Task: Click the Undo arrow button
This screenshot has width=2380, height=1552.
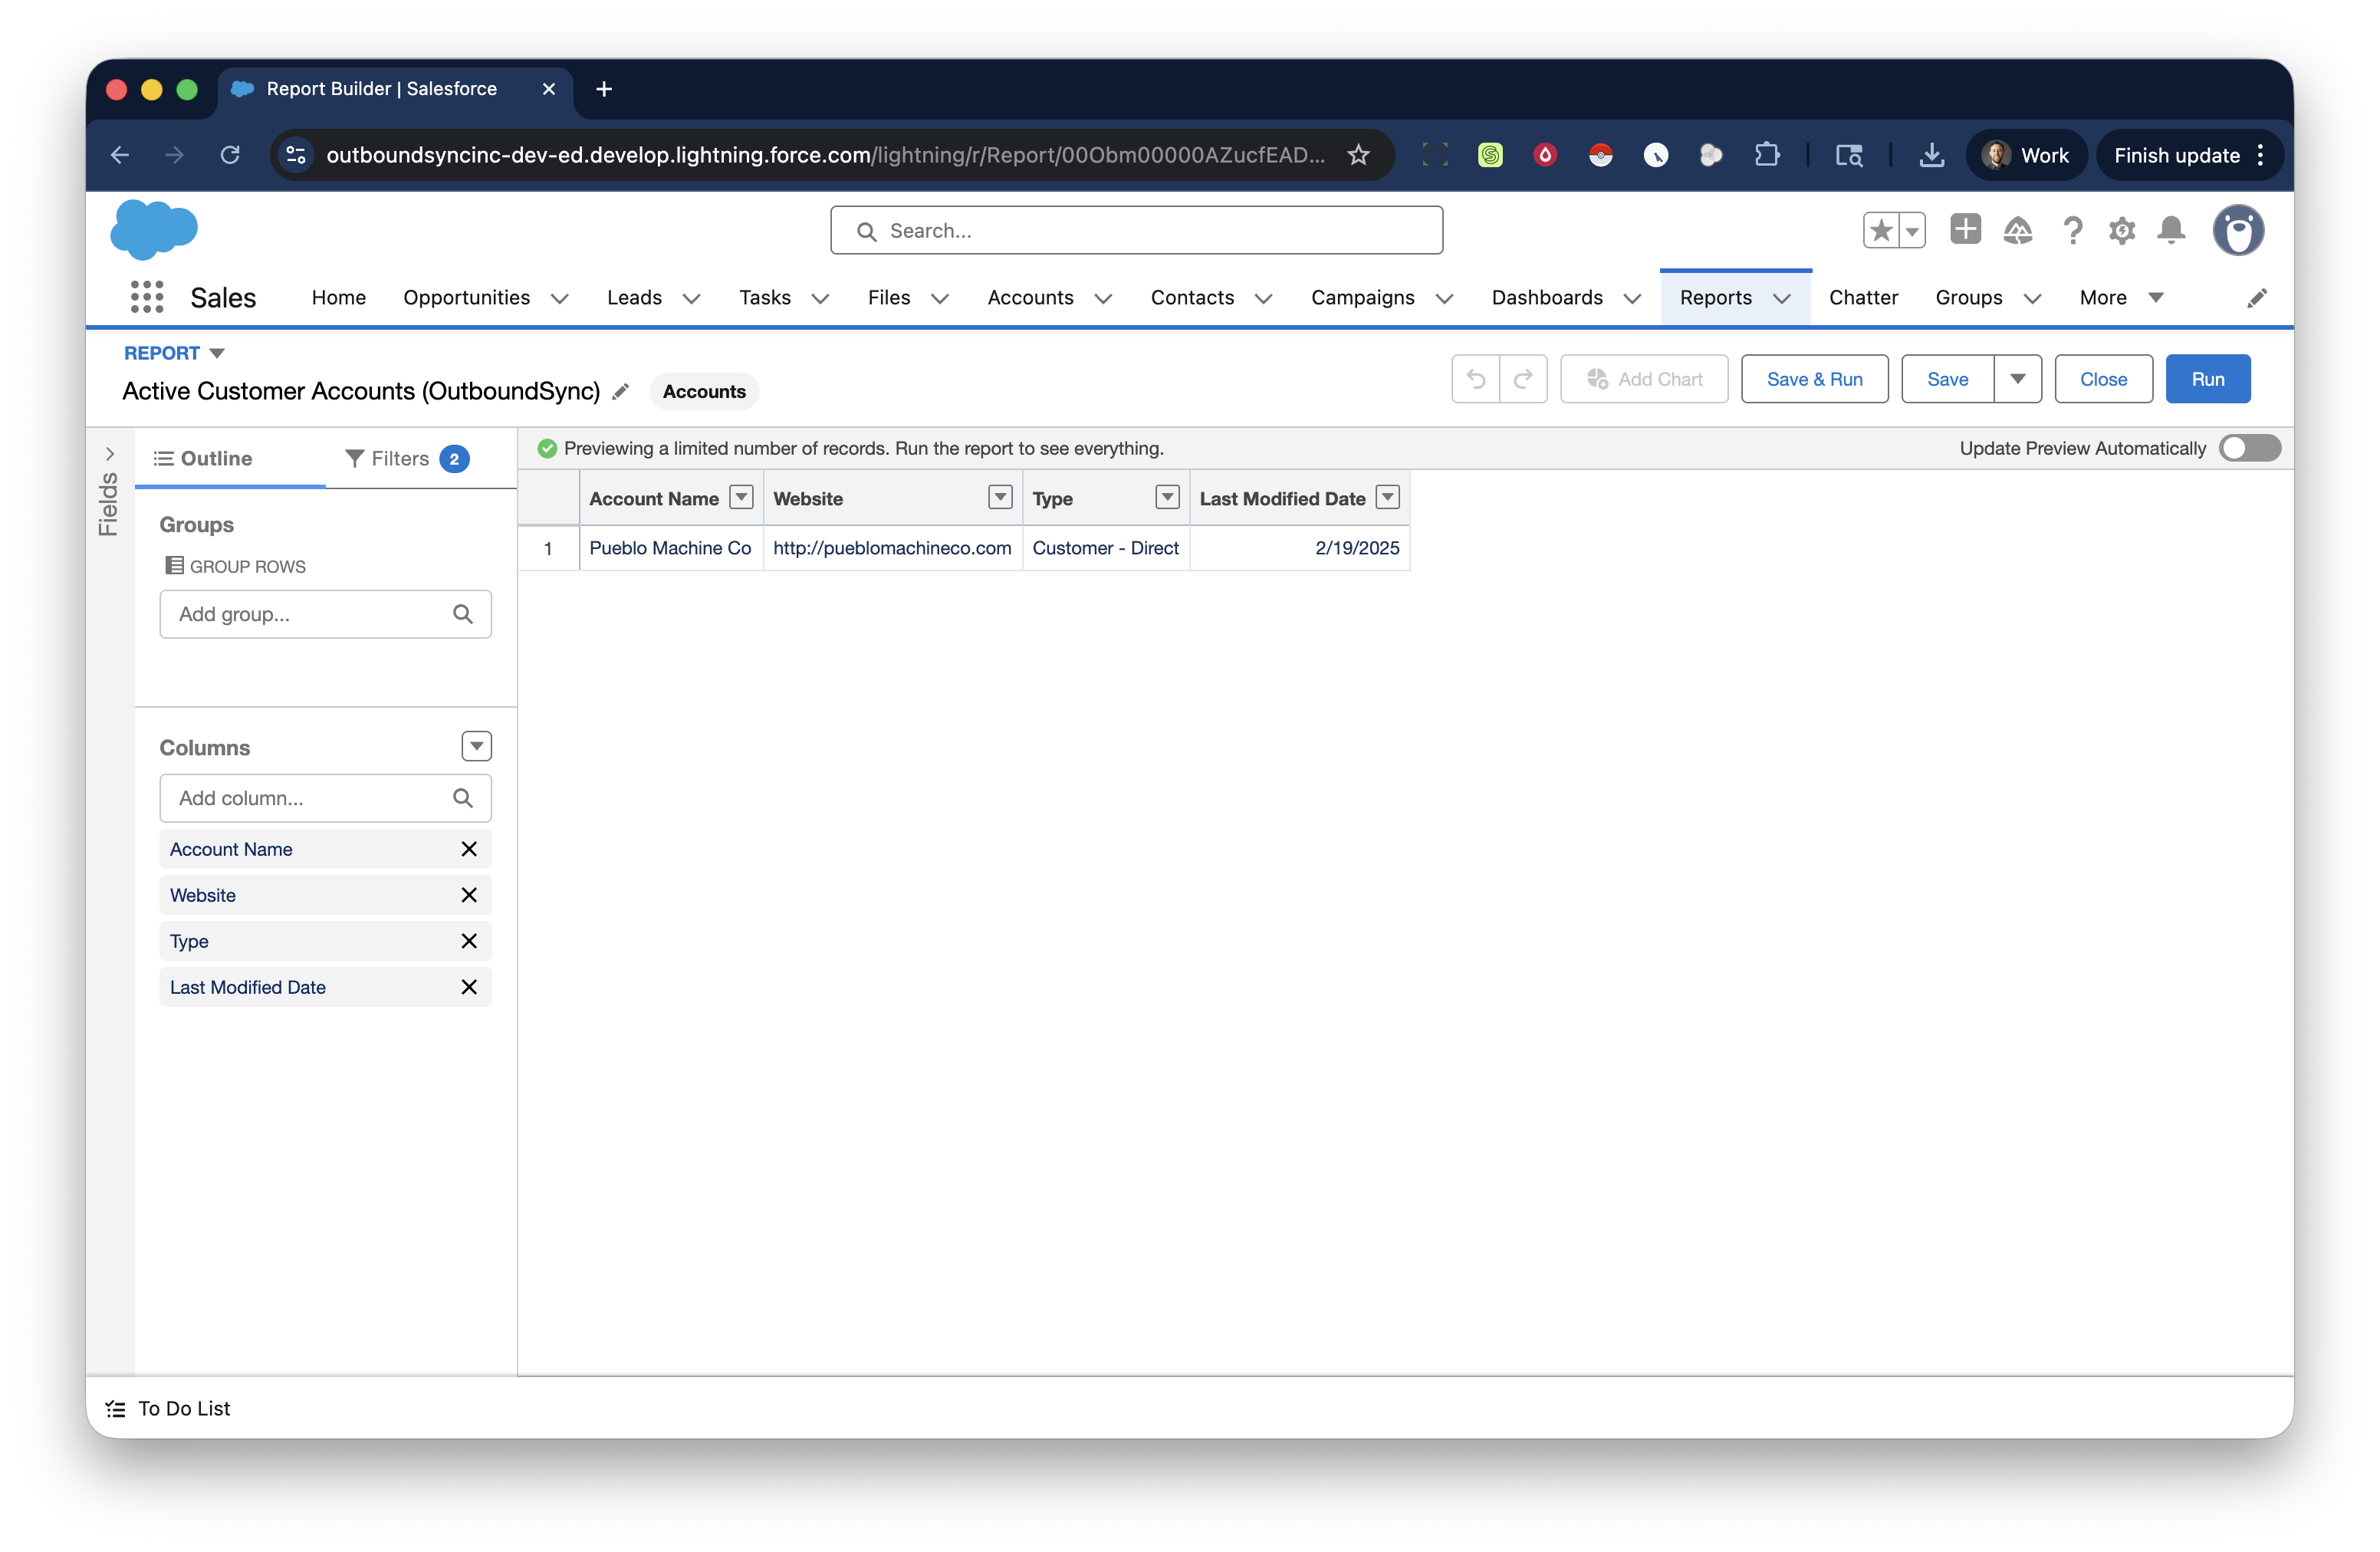Action: 1476,379
